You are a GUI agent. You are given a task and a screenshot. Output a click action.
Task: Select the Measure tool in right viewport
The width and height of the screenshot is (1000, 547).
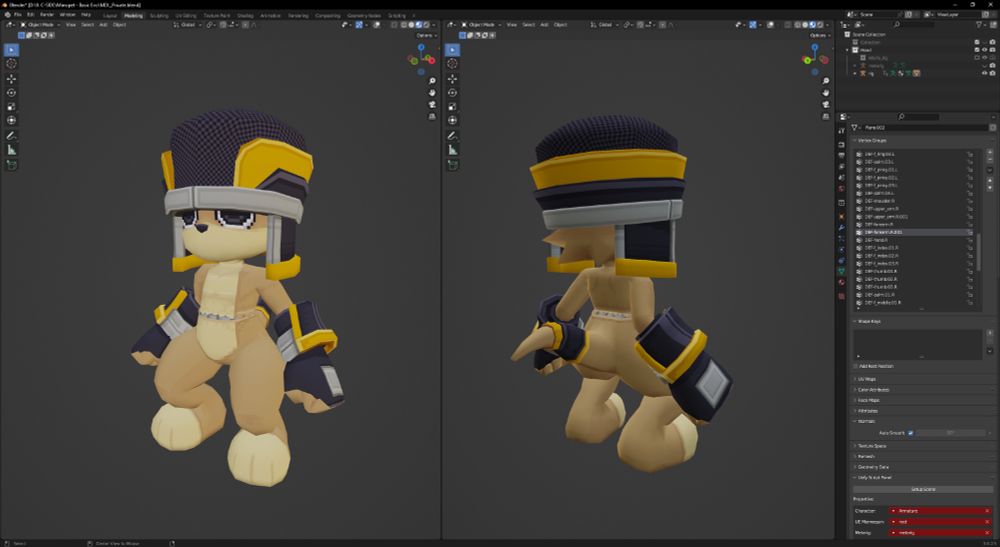(452, 150)
